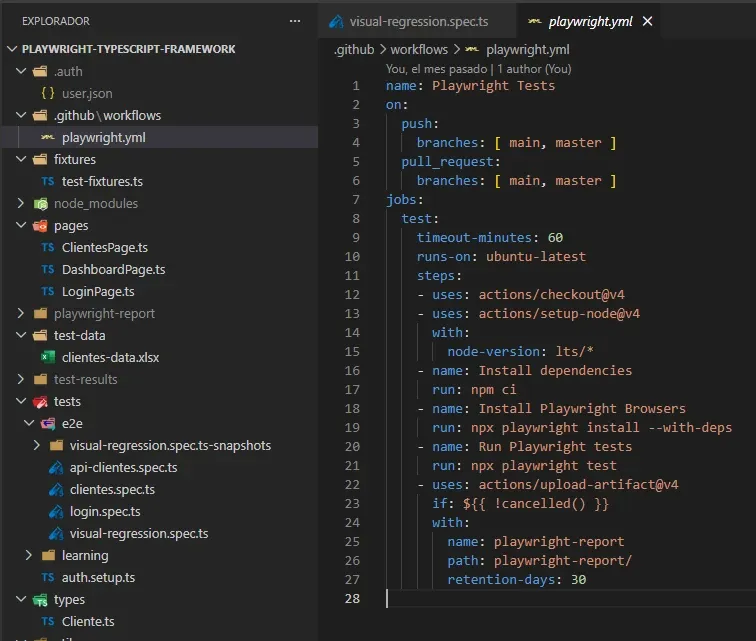Click the test-data folder icon
Viewport: 756px width, 641px height.
[x=40, y=335]
